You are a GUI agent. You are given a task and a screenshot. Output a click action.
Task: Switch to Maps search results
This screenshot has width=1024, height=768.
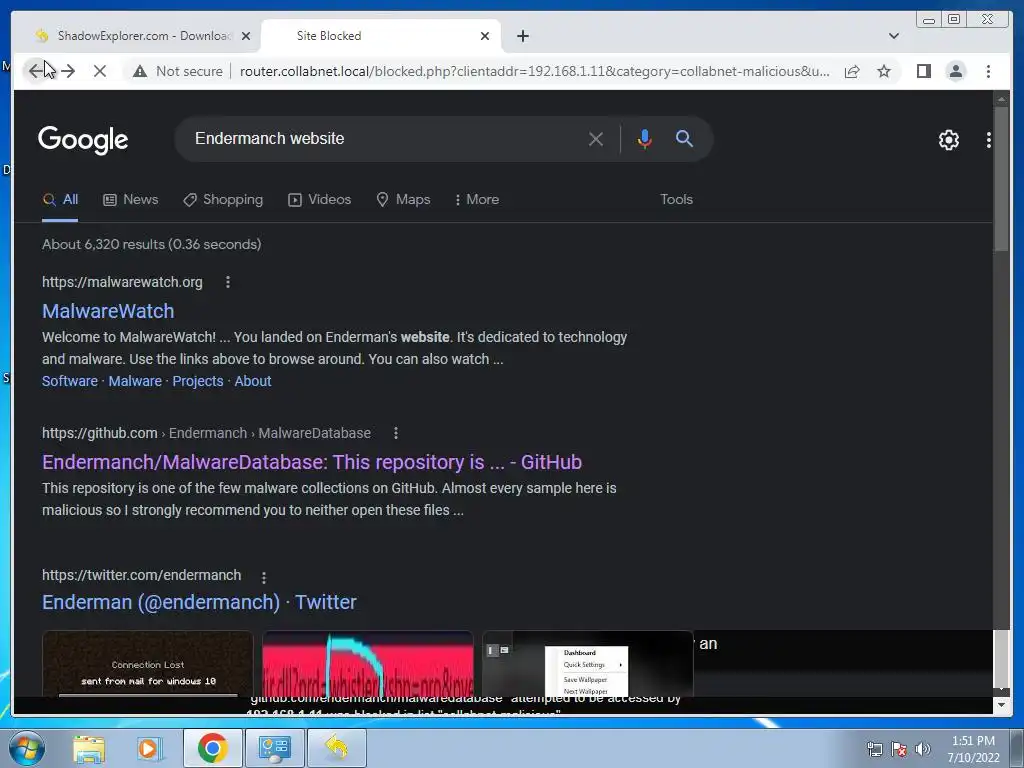point(403,200)
